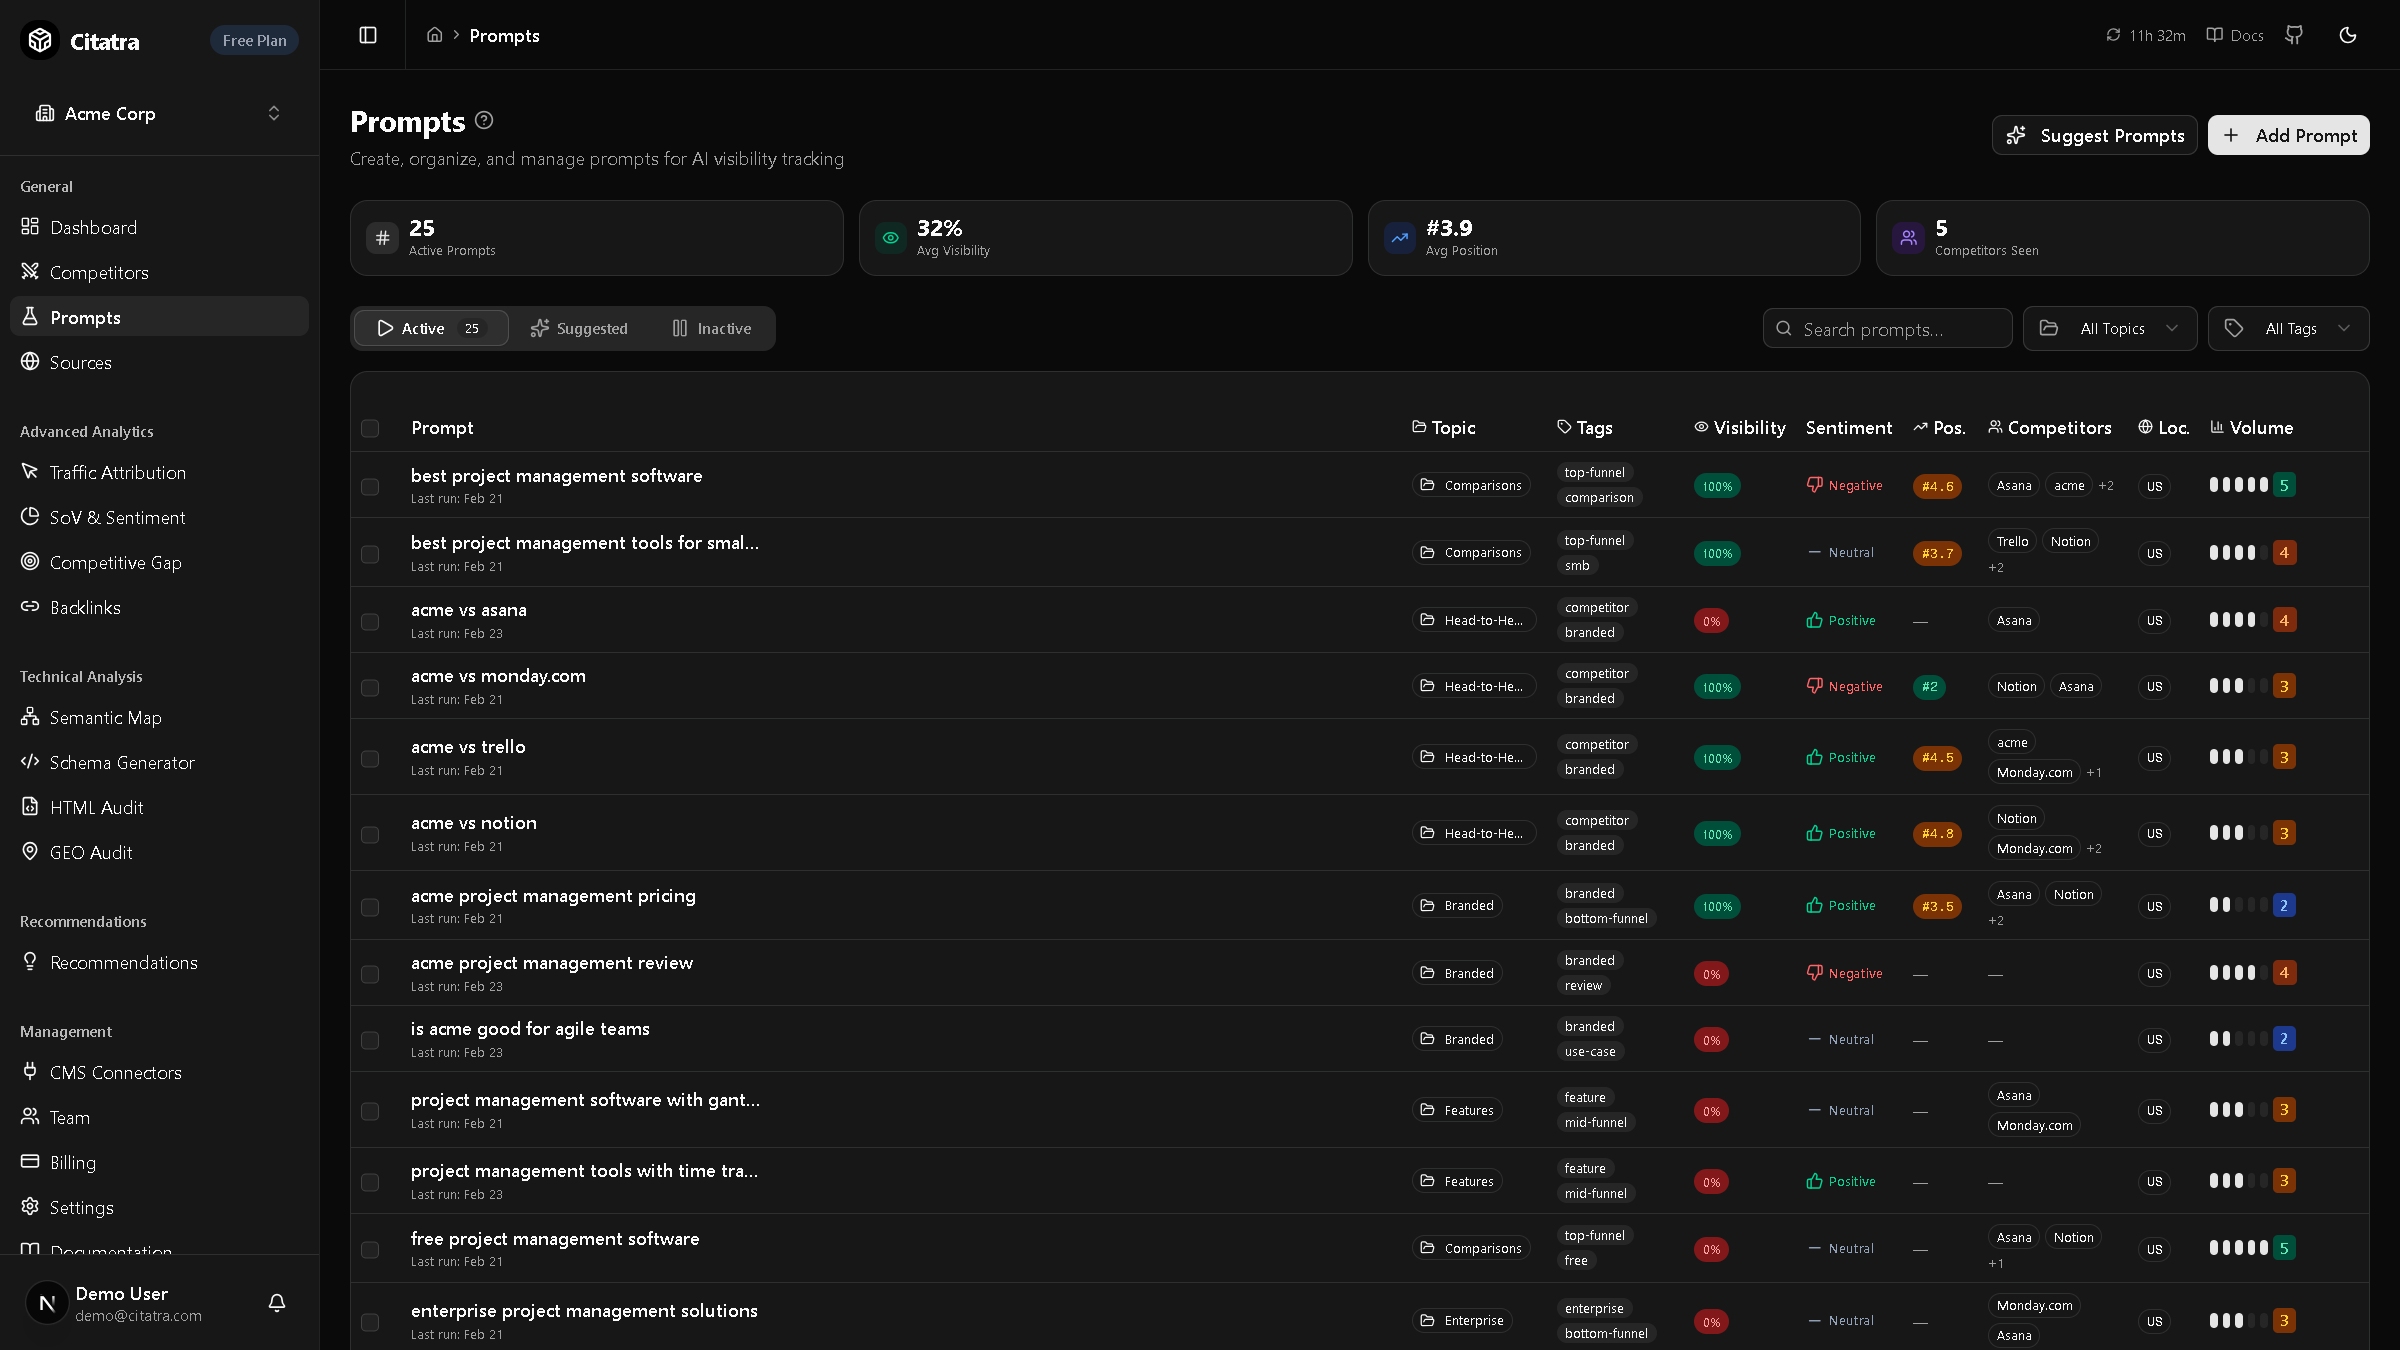The width and height of the screenshot is (2400, 1350).
Task: Select checkbox for acme vs asana row
Action: 370,621
